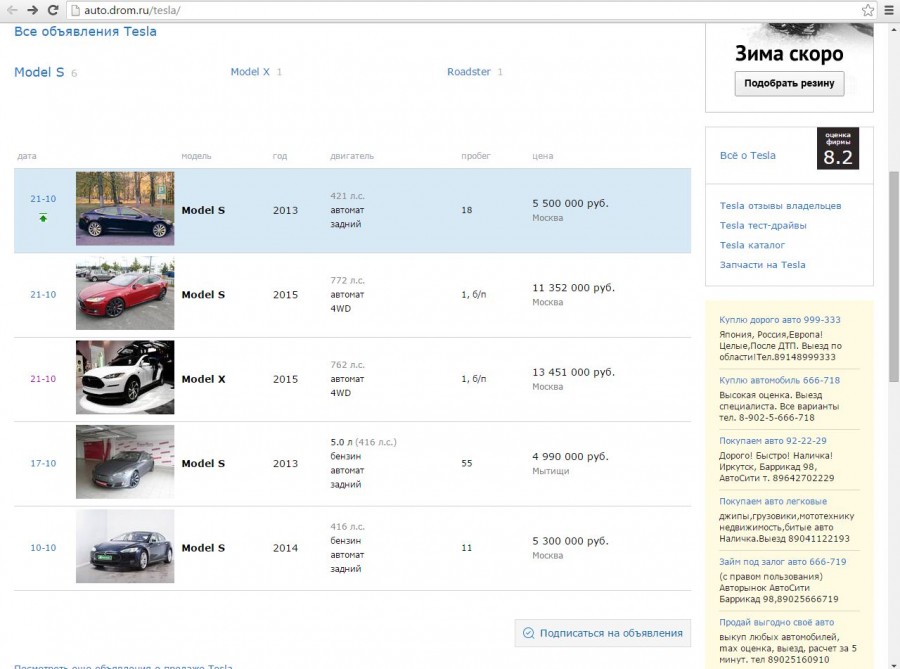Filter by Model X link

[x=250, y=72]
